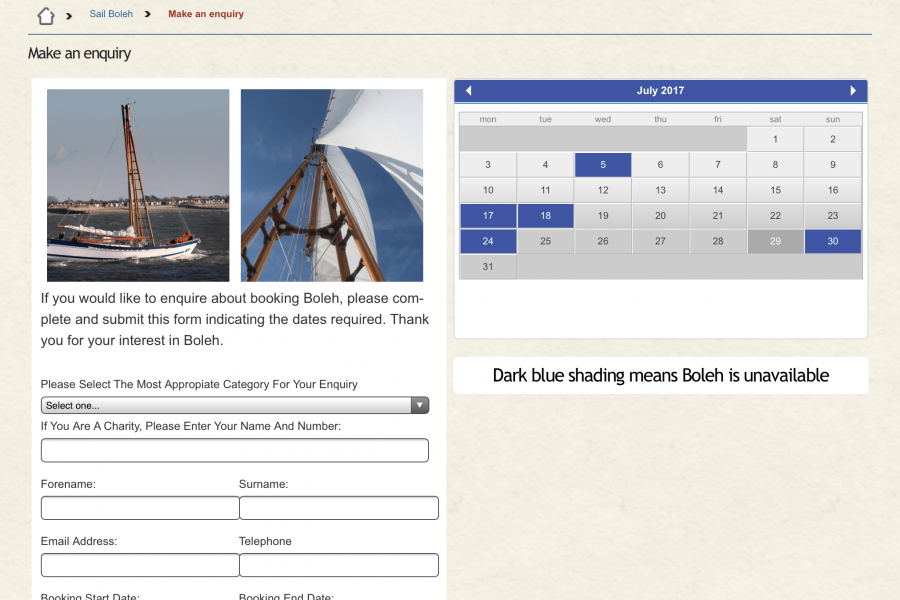Focus the Forename input field
The height and width of the screenshot is (600, 900).
click(x=139, y=508)
